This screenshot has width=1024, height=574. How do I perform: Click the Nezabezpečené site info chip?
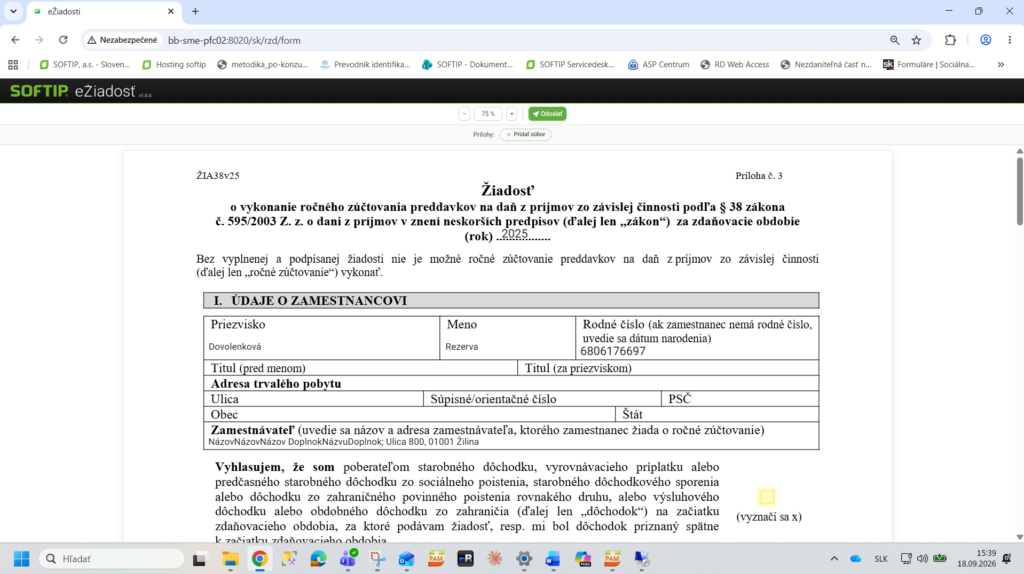[x=122, y=40]
